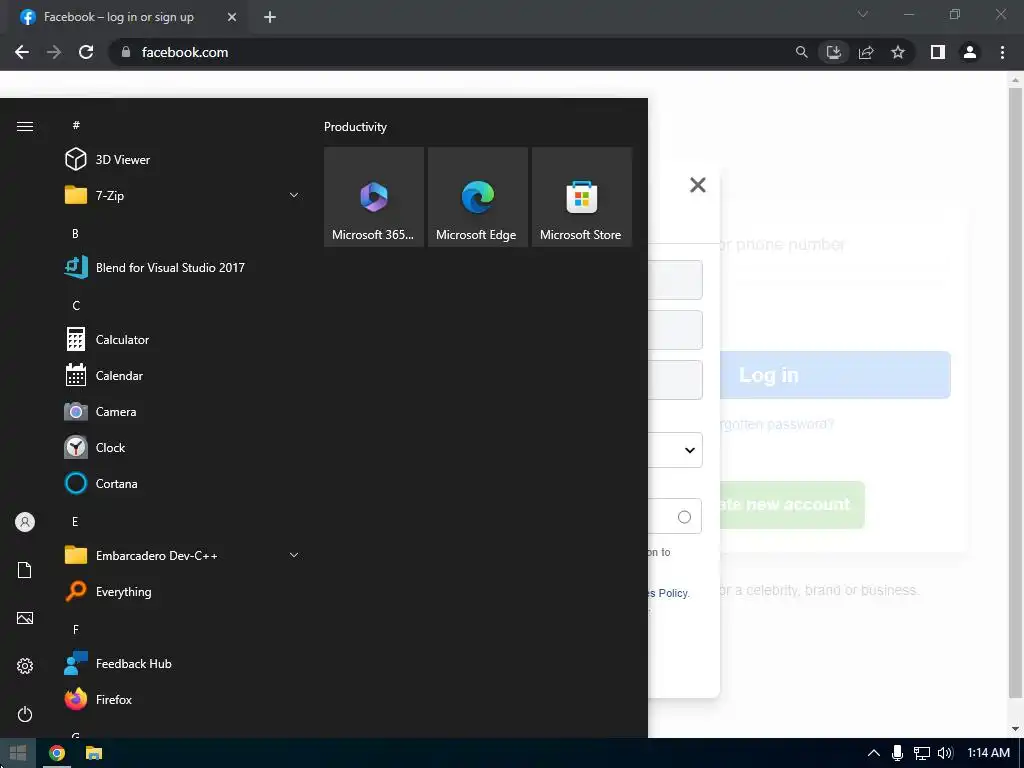Click the C letter header
The height and width of the screenshot is (768, 1024).
[76, 306]
